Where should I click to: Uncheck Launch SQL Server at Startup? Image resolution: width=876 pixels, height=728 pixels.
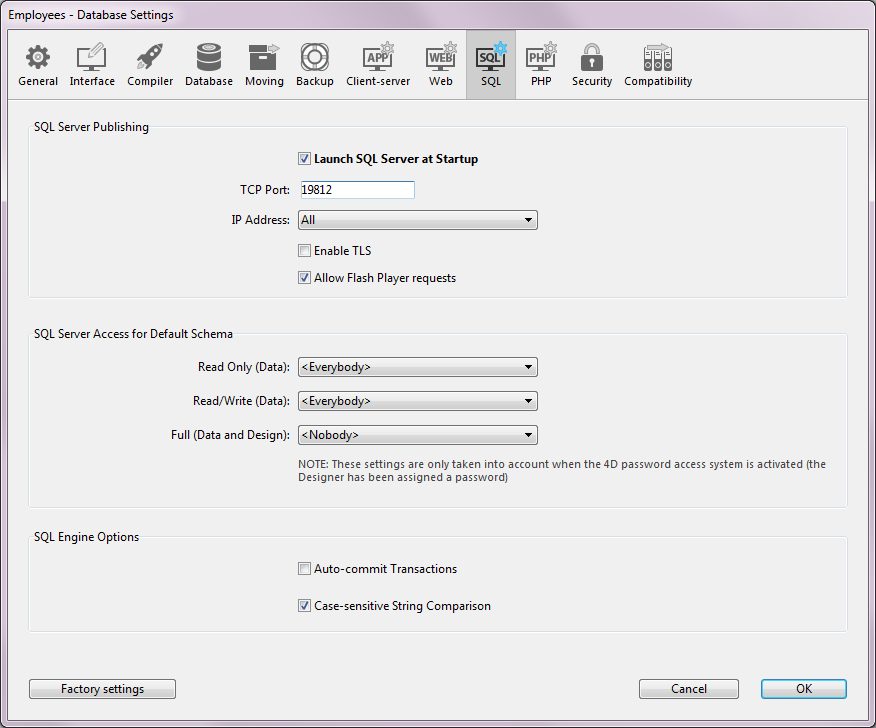point(305,159)
